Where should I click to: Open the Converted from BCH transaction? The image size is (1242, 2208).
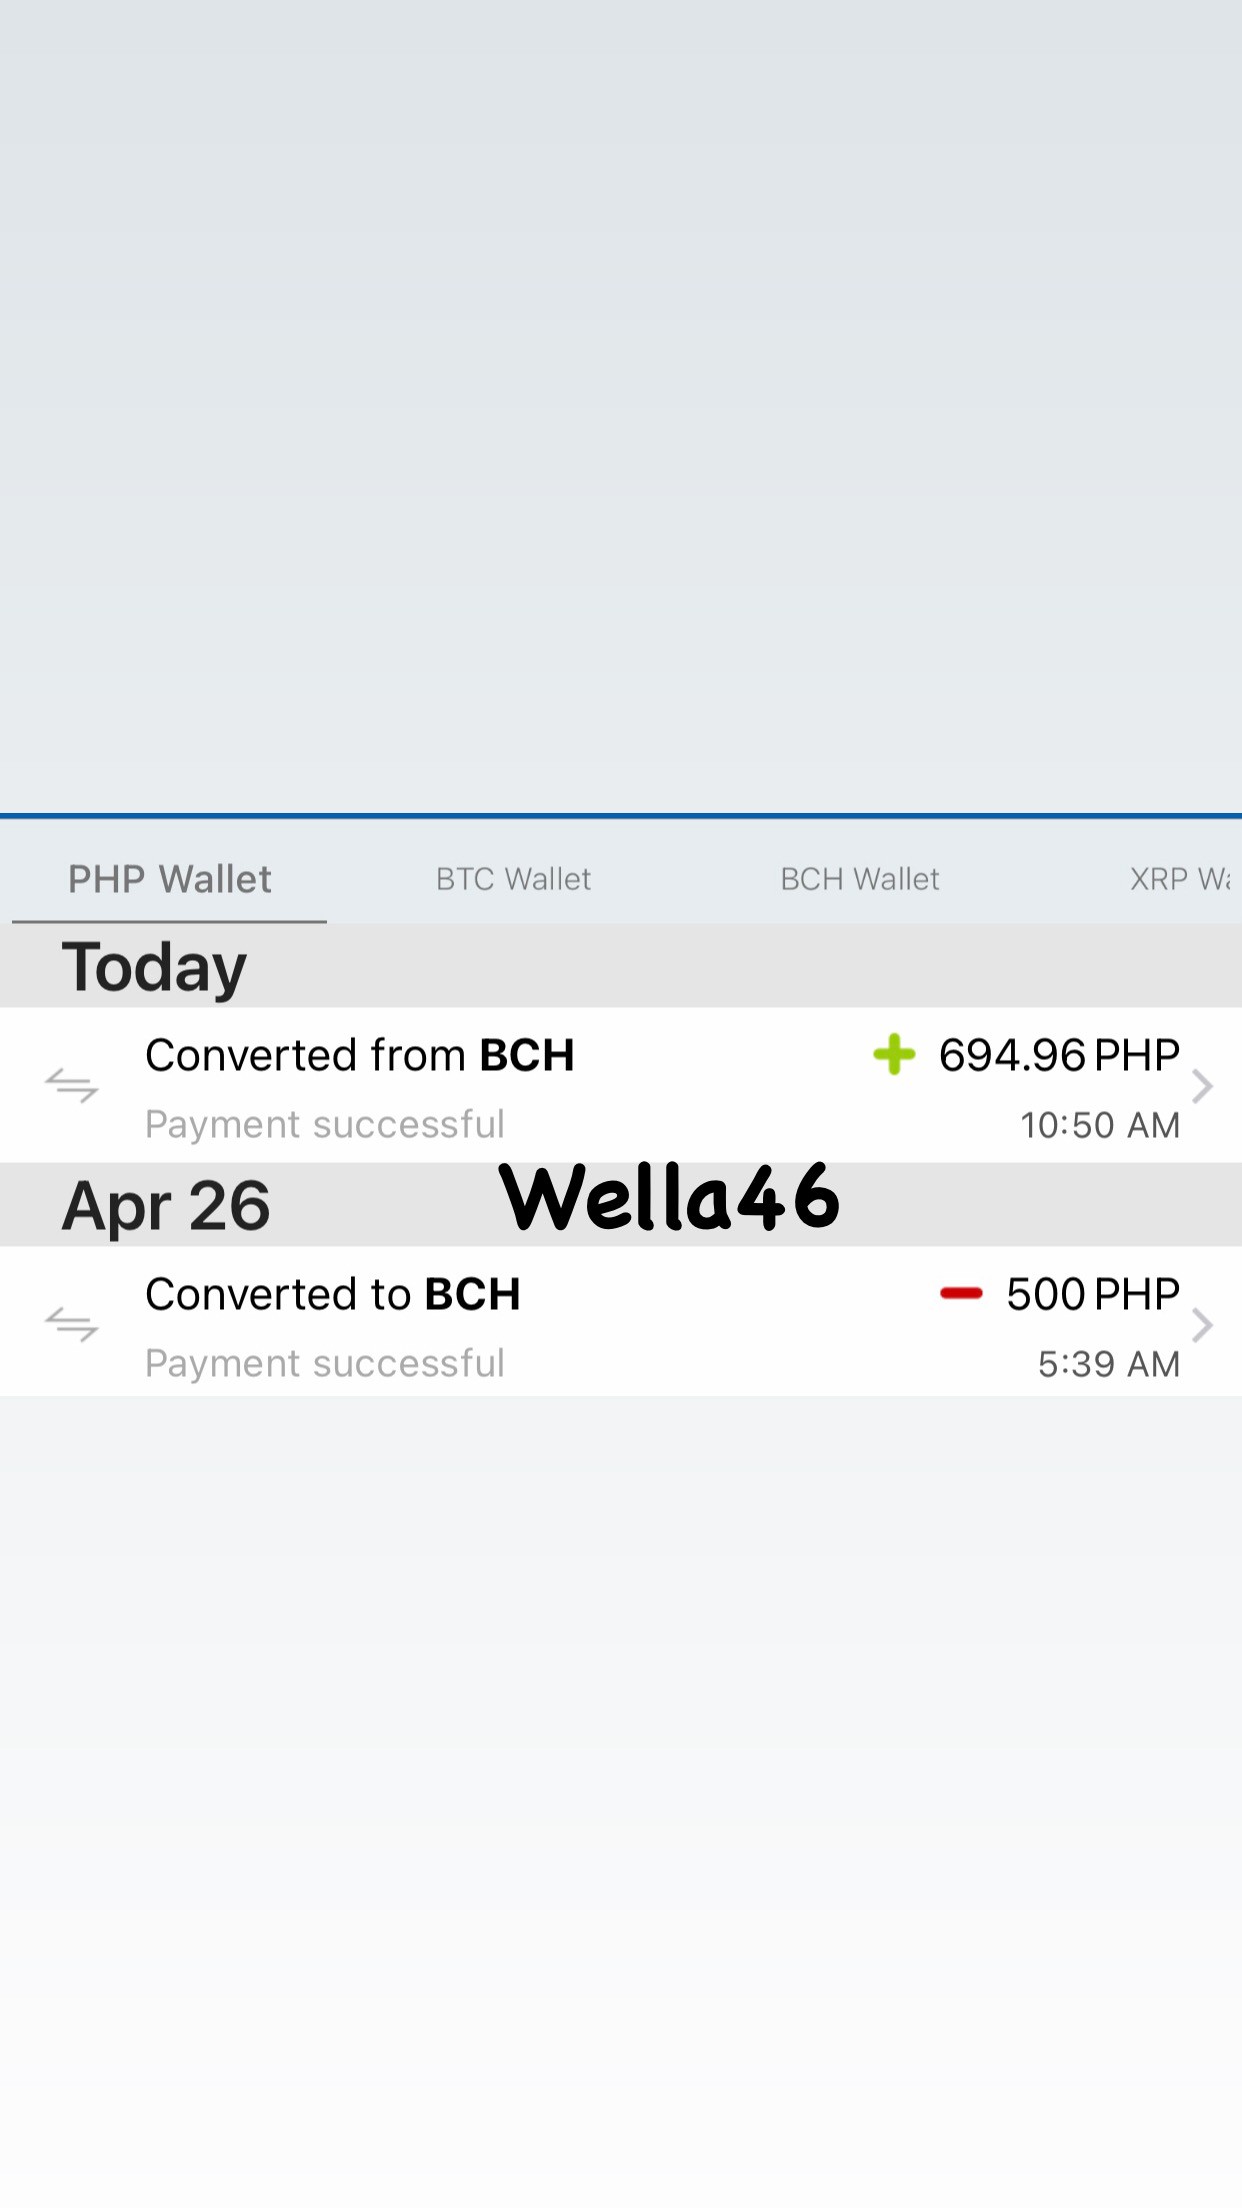[621, 1085]
